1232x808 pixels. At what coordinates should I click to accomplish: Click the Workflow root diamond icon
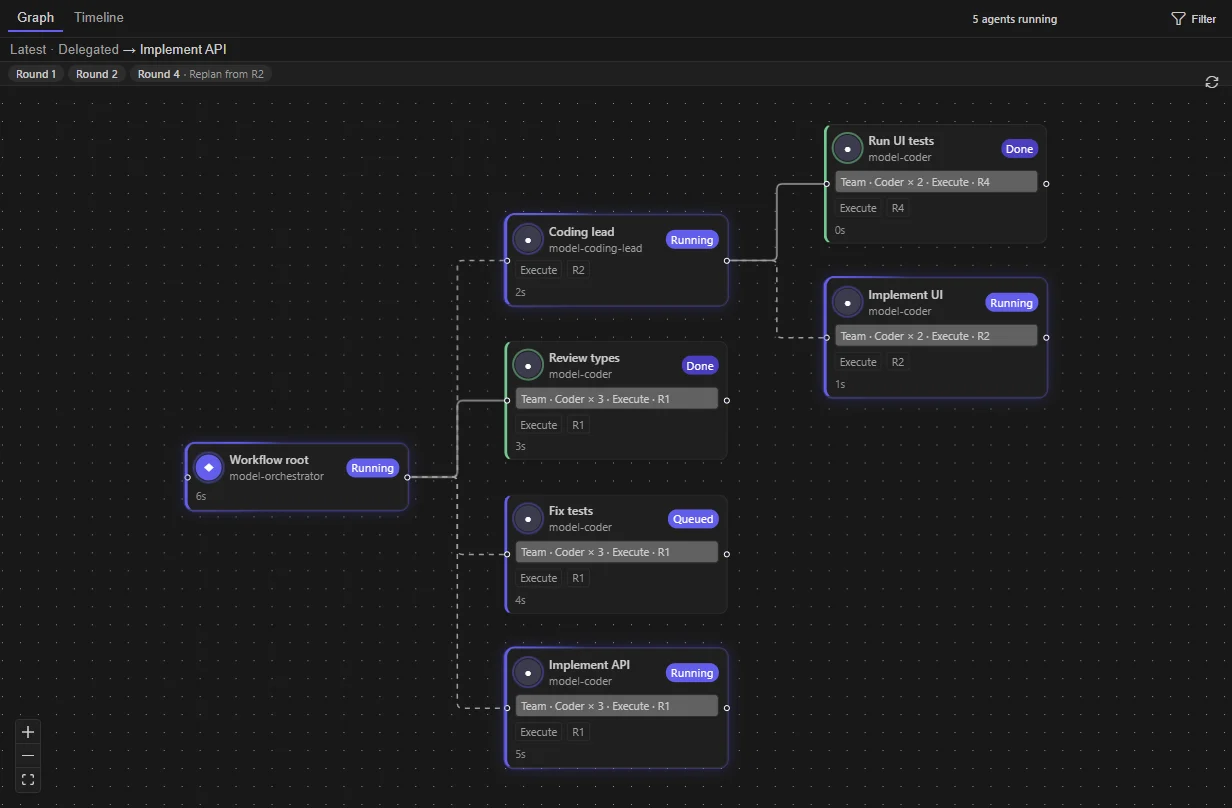click(209, 467)
